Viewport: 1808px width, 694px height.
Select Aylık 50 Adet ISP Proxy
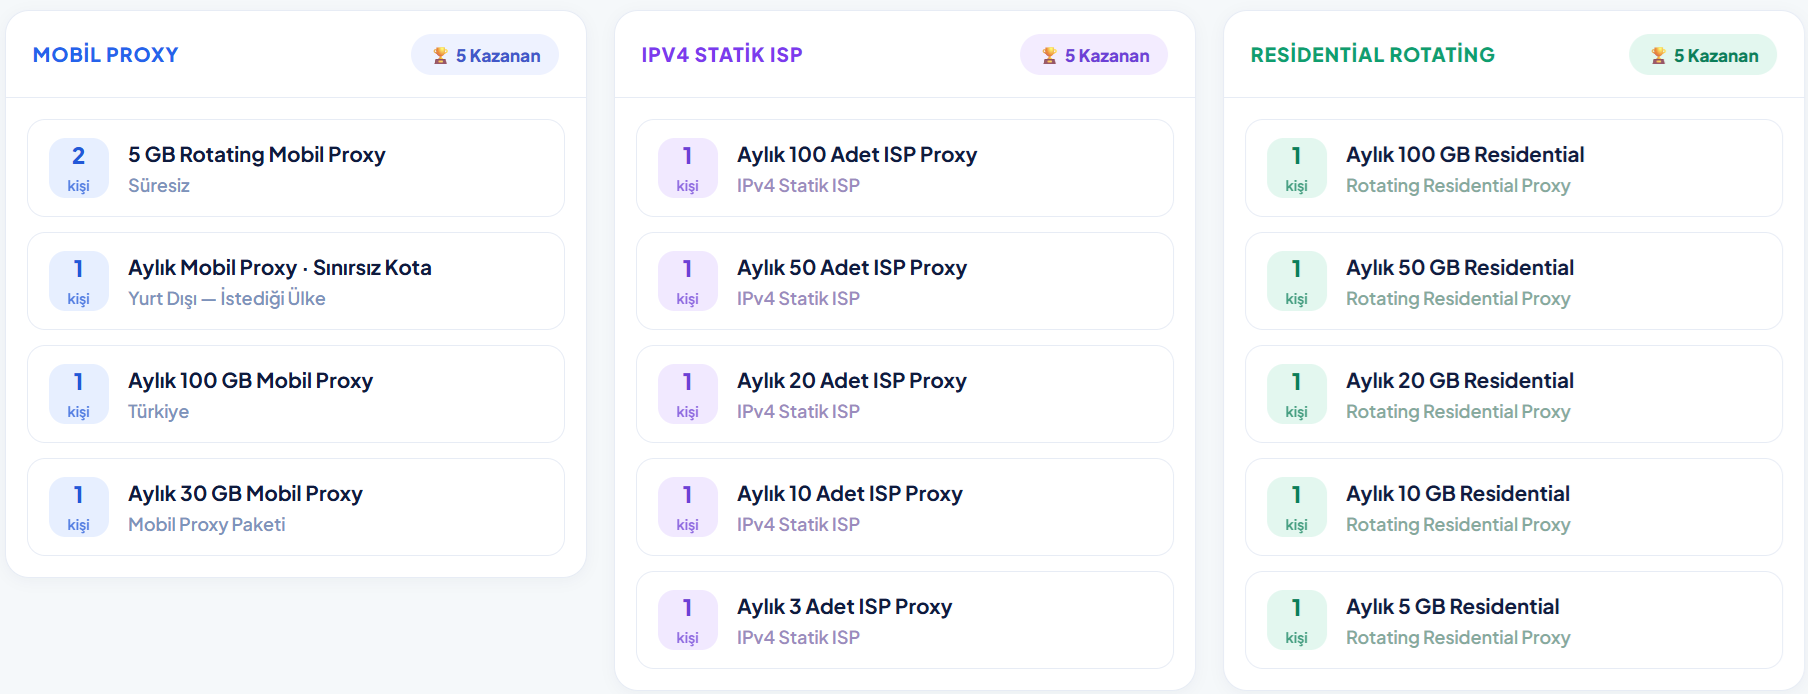pyautogui.click(x=905, y=281)
